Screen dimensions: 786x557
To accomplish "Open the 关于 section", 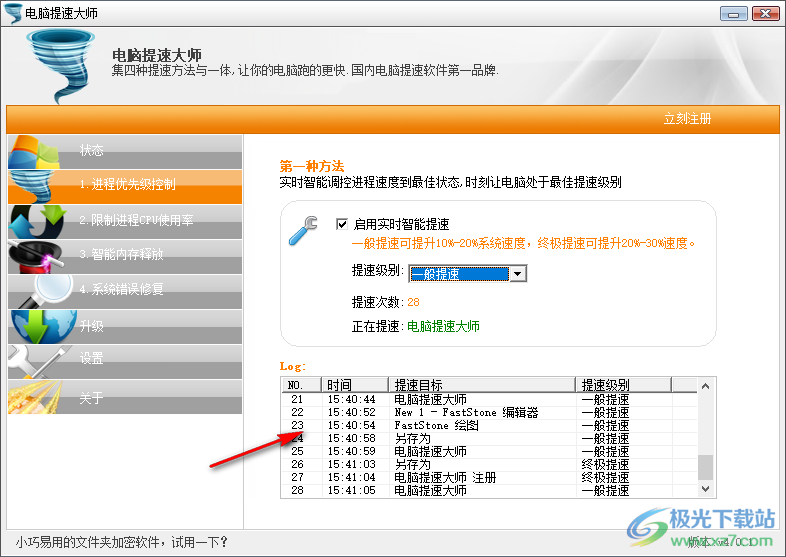I will (125, 397).
